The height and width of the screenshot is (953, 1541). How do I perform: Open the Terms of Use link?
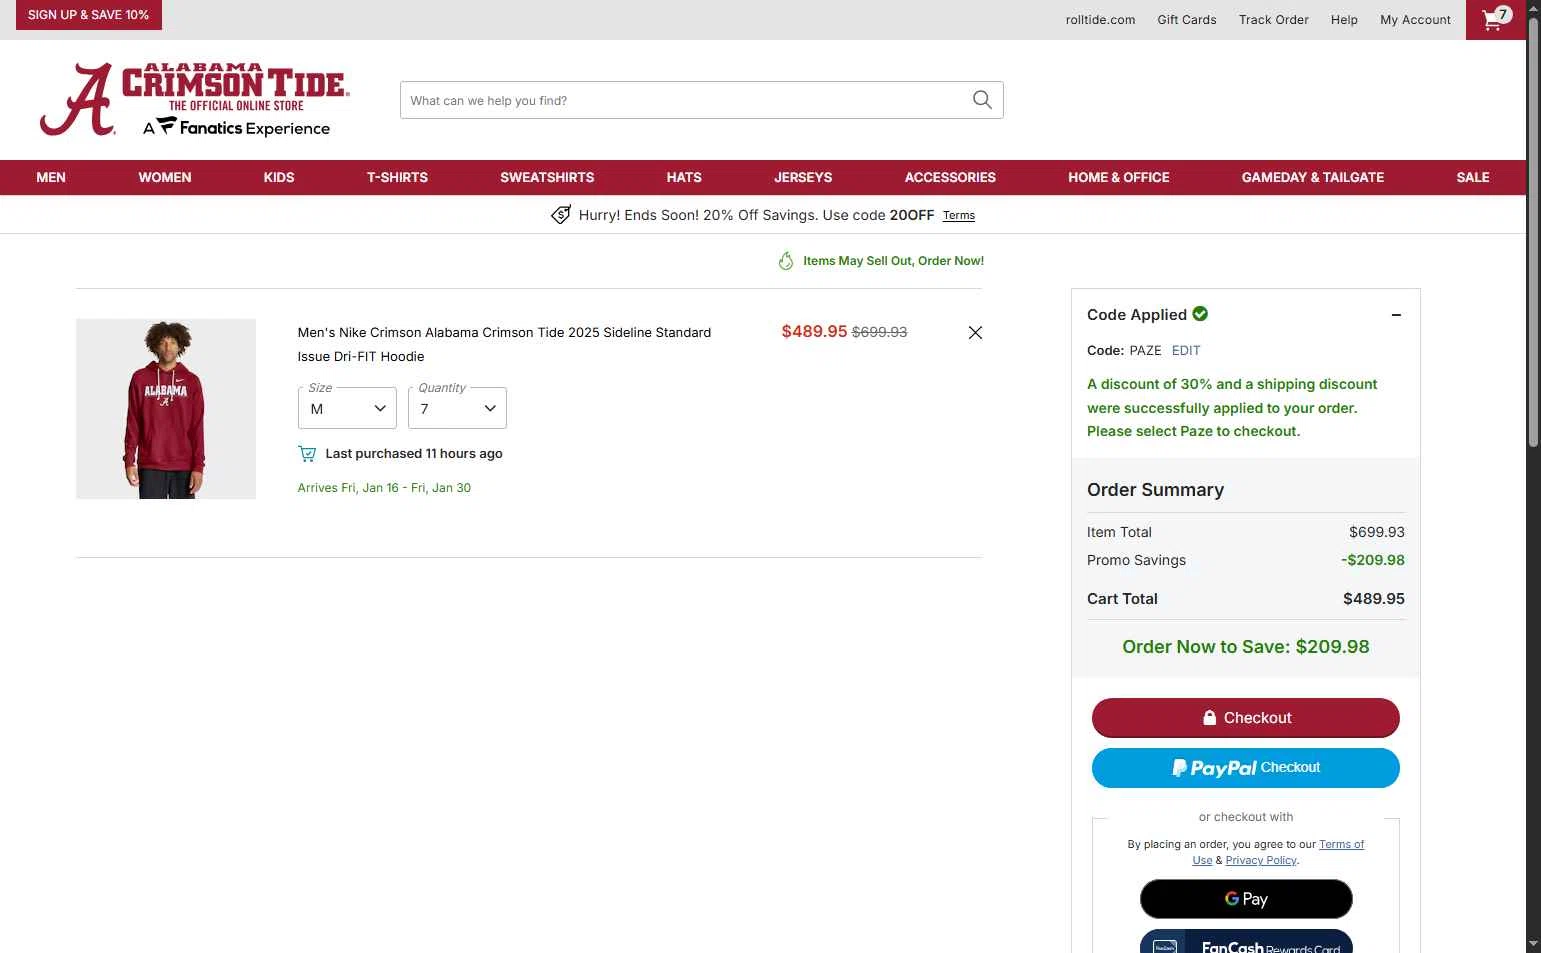1341,845
